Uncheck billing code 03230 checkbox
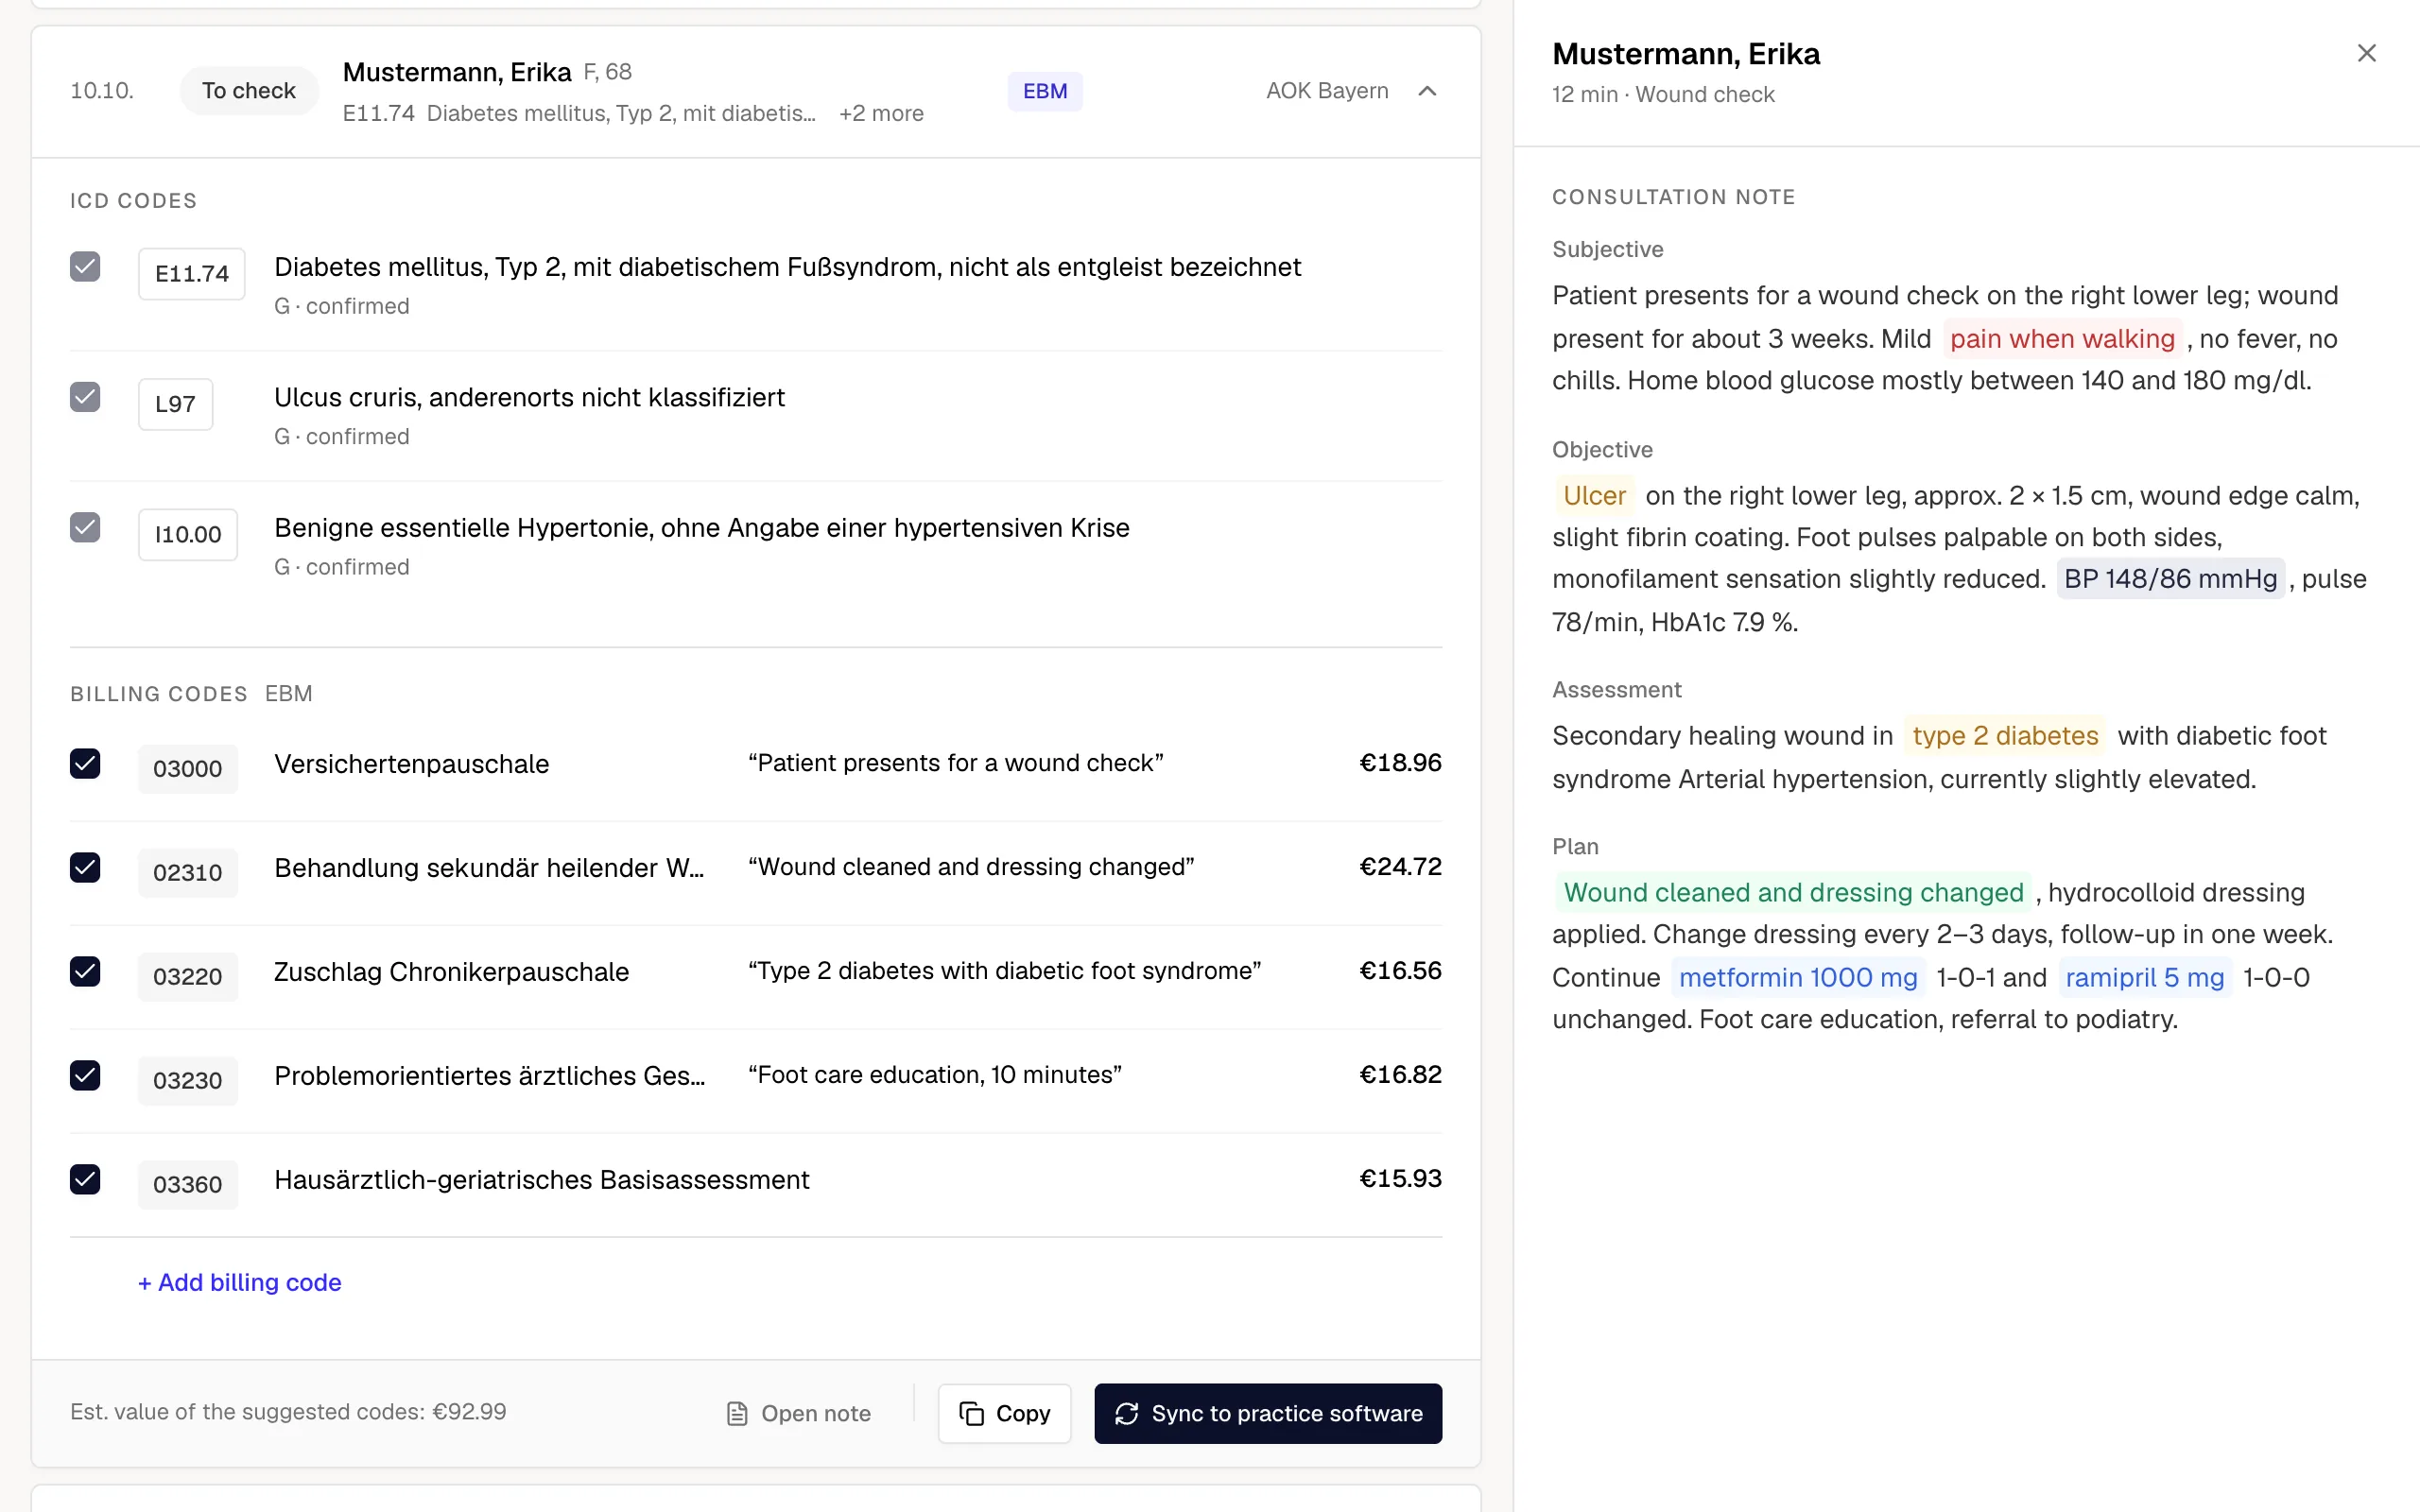 85,1075
